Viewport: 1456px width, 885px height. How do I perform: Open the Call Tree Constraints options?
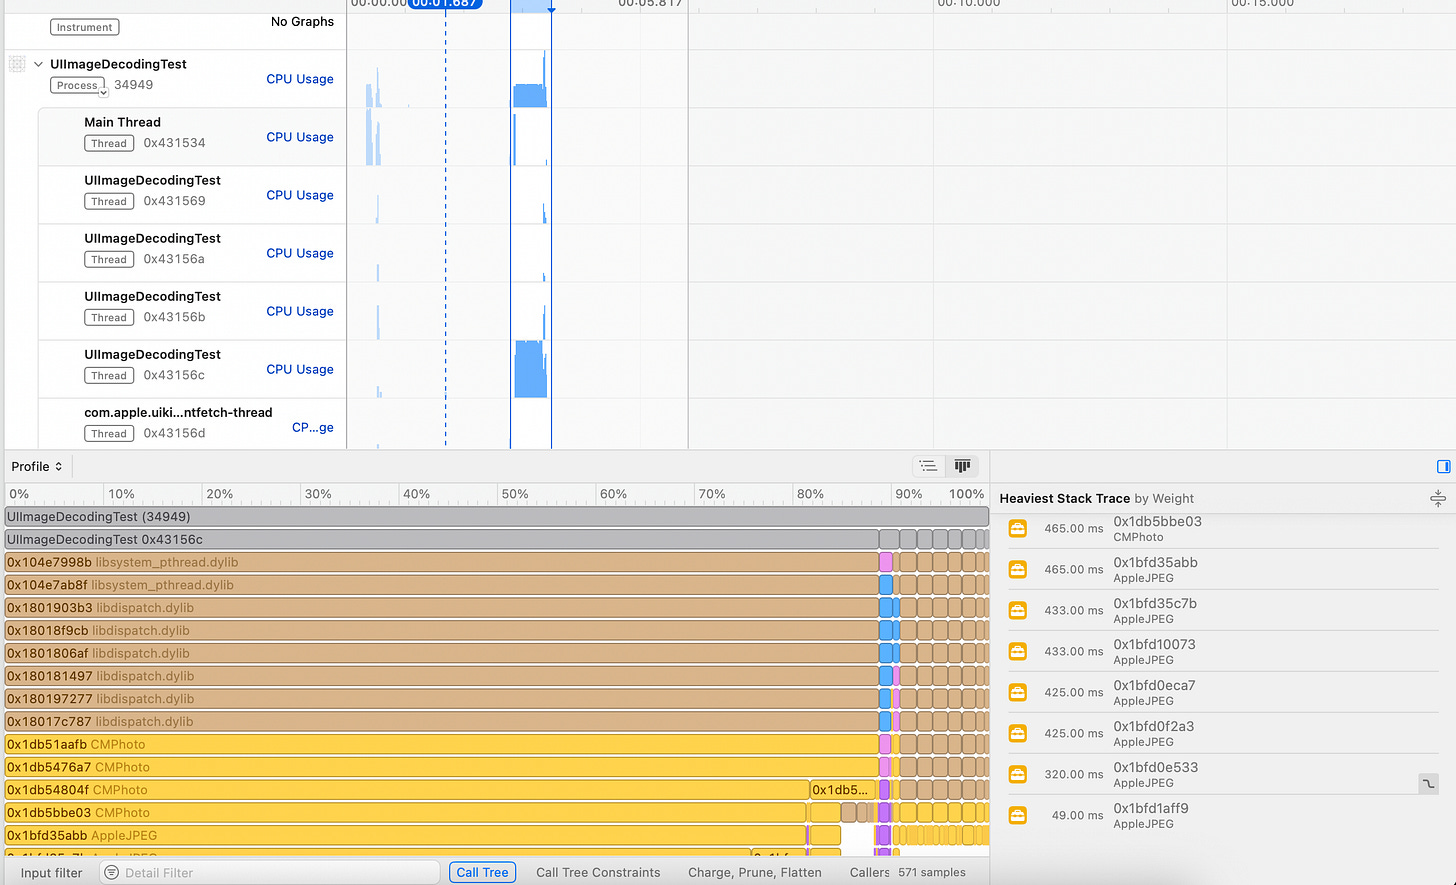pos(598,872)
